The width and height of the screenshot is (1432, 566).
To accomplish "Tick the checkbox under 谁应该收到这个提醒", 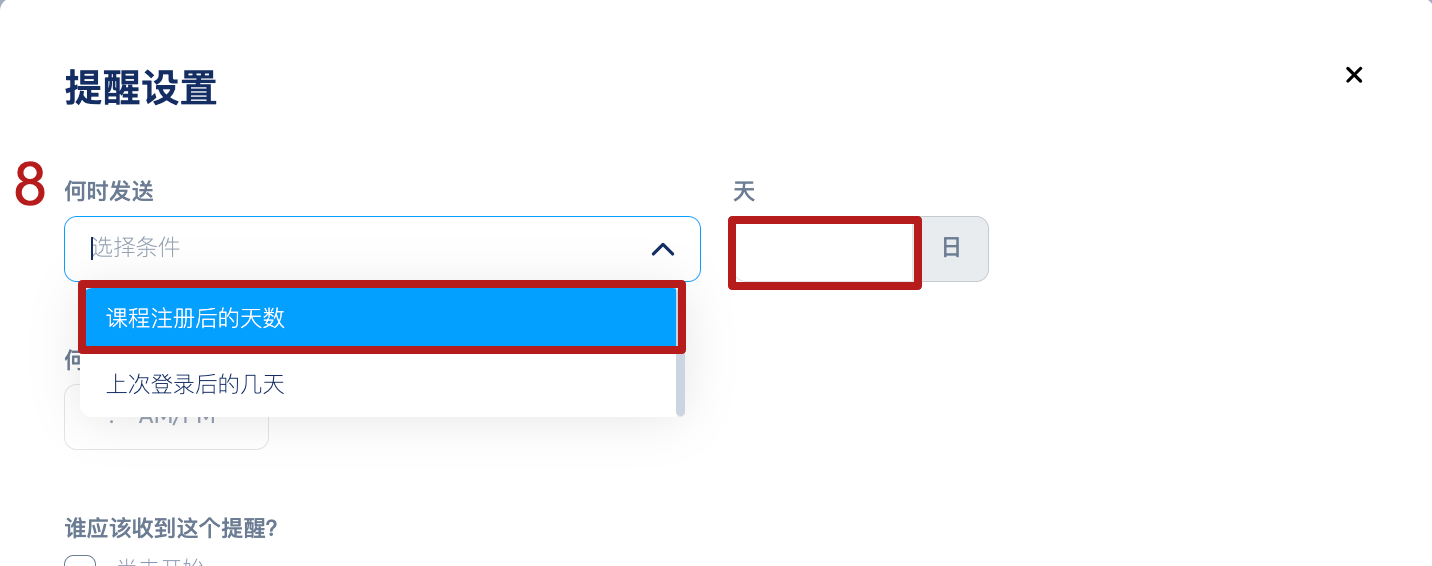I will pos(80,560).
